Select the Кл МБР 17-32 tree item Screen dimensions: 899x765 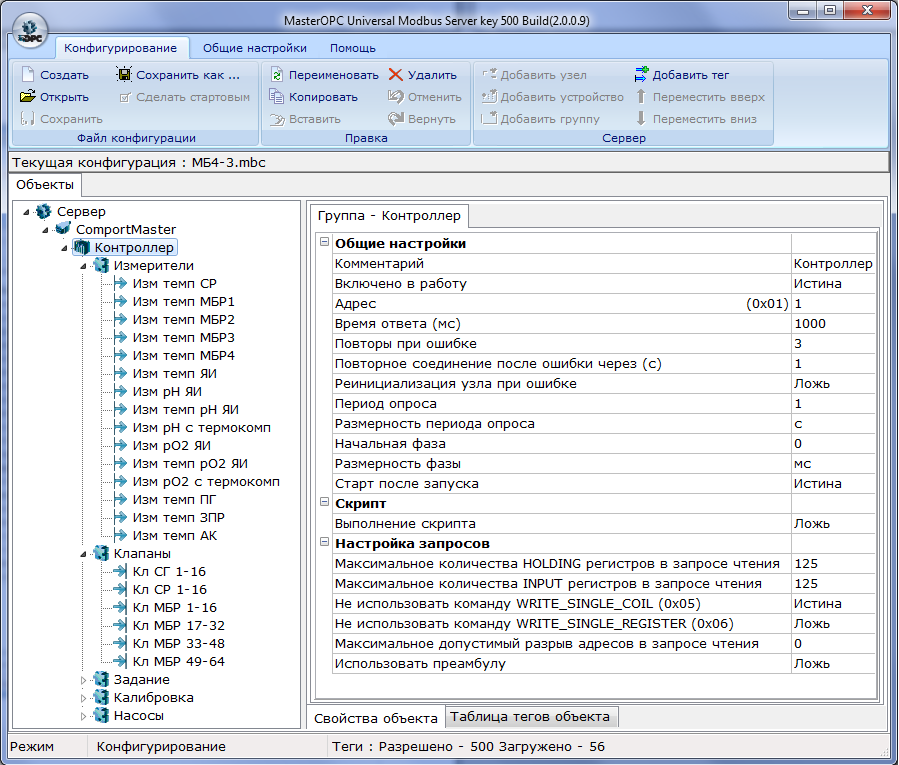click(177, 625)
